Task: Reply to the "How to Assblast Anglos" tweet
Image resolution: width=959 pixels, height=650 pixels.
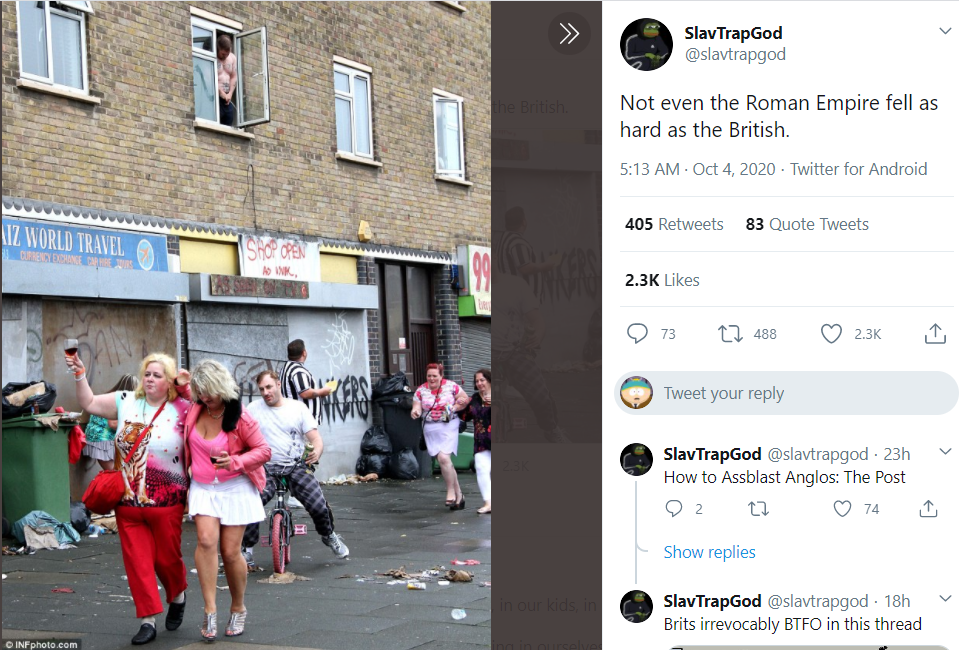Action: 673,509
